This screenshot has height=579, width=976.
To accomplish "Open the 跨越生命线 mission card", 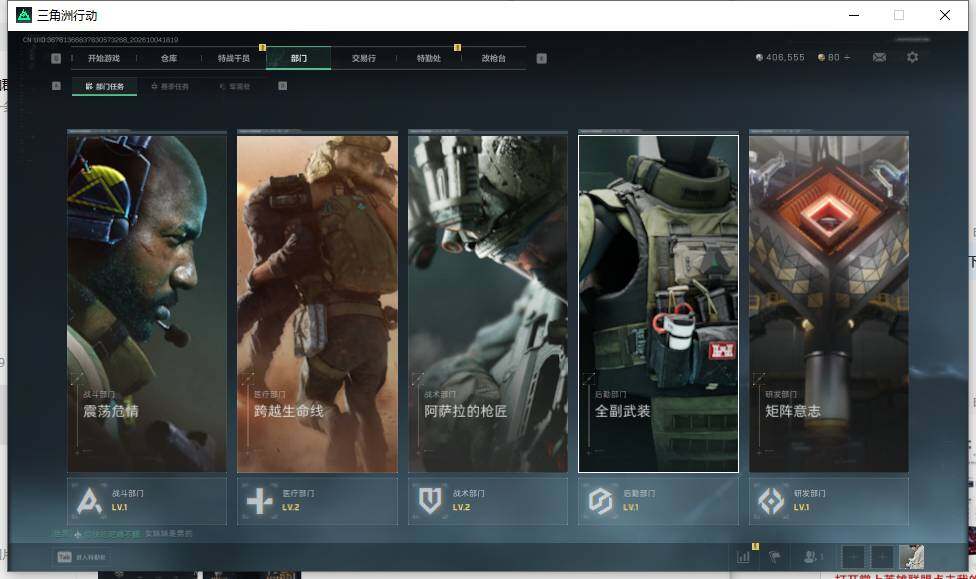I will tap(317, 304).
